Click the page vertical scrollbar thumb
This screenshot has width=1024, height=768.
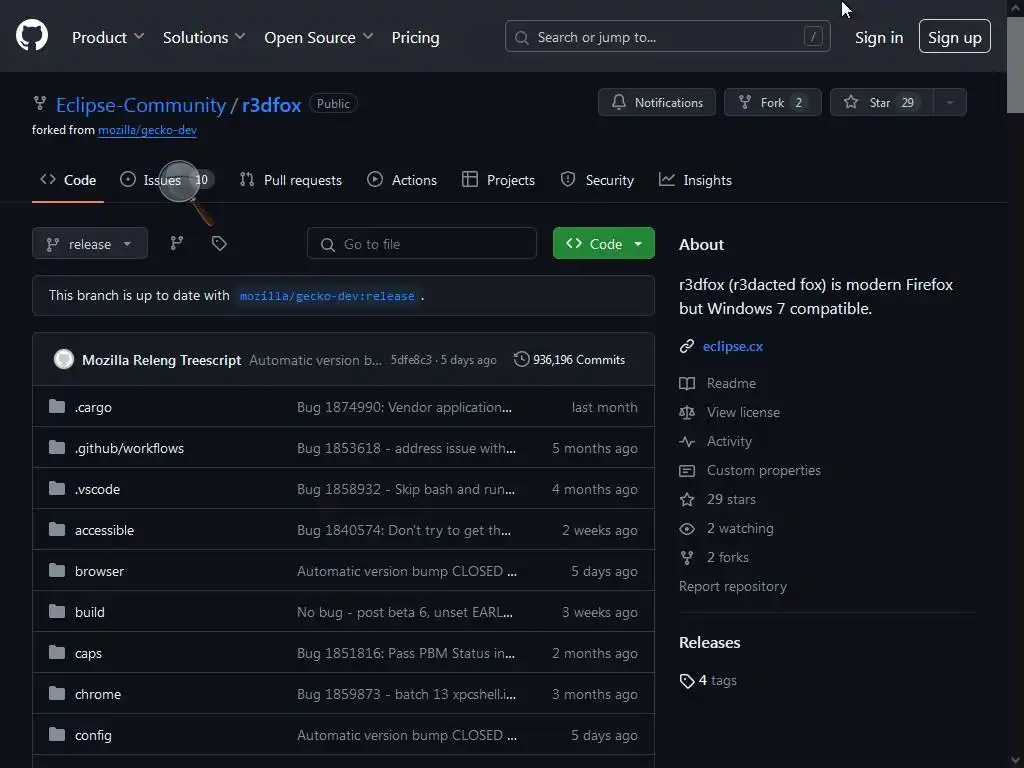tap(1015, 63)
